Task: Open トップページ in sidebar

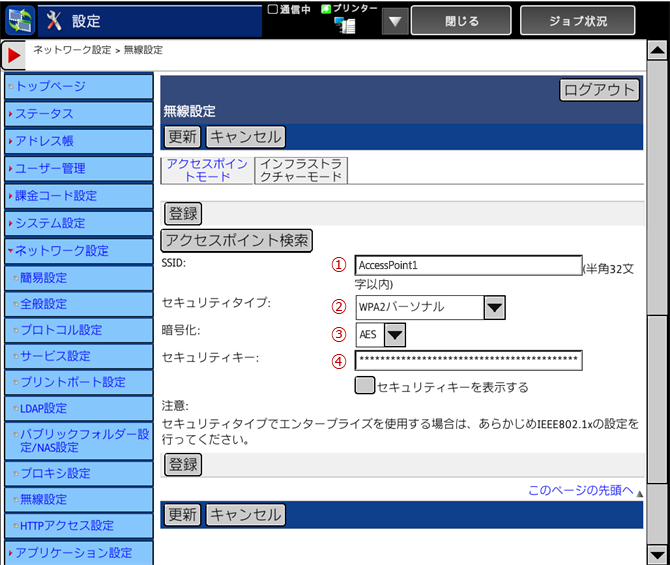Action: pyautogui.click(x=79, y=86)
